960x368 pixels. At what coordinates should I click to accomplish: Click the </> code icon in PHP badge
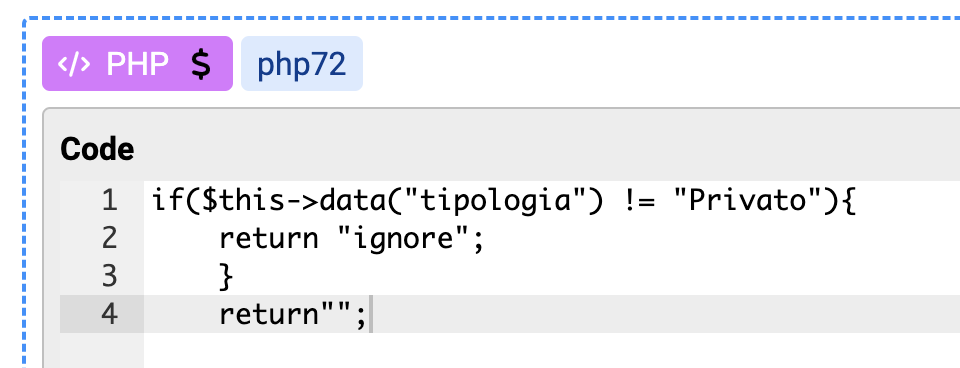click(74, 64)
